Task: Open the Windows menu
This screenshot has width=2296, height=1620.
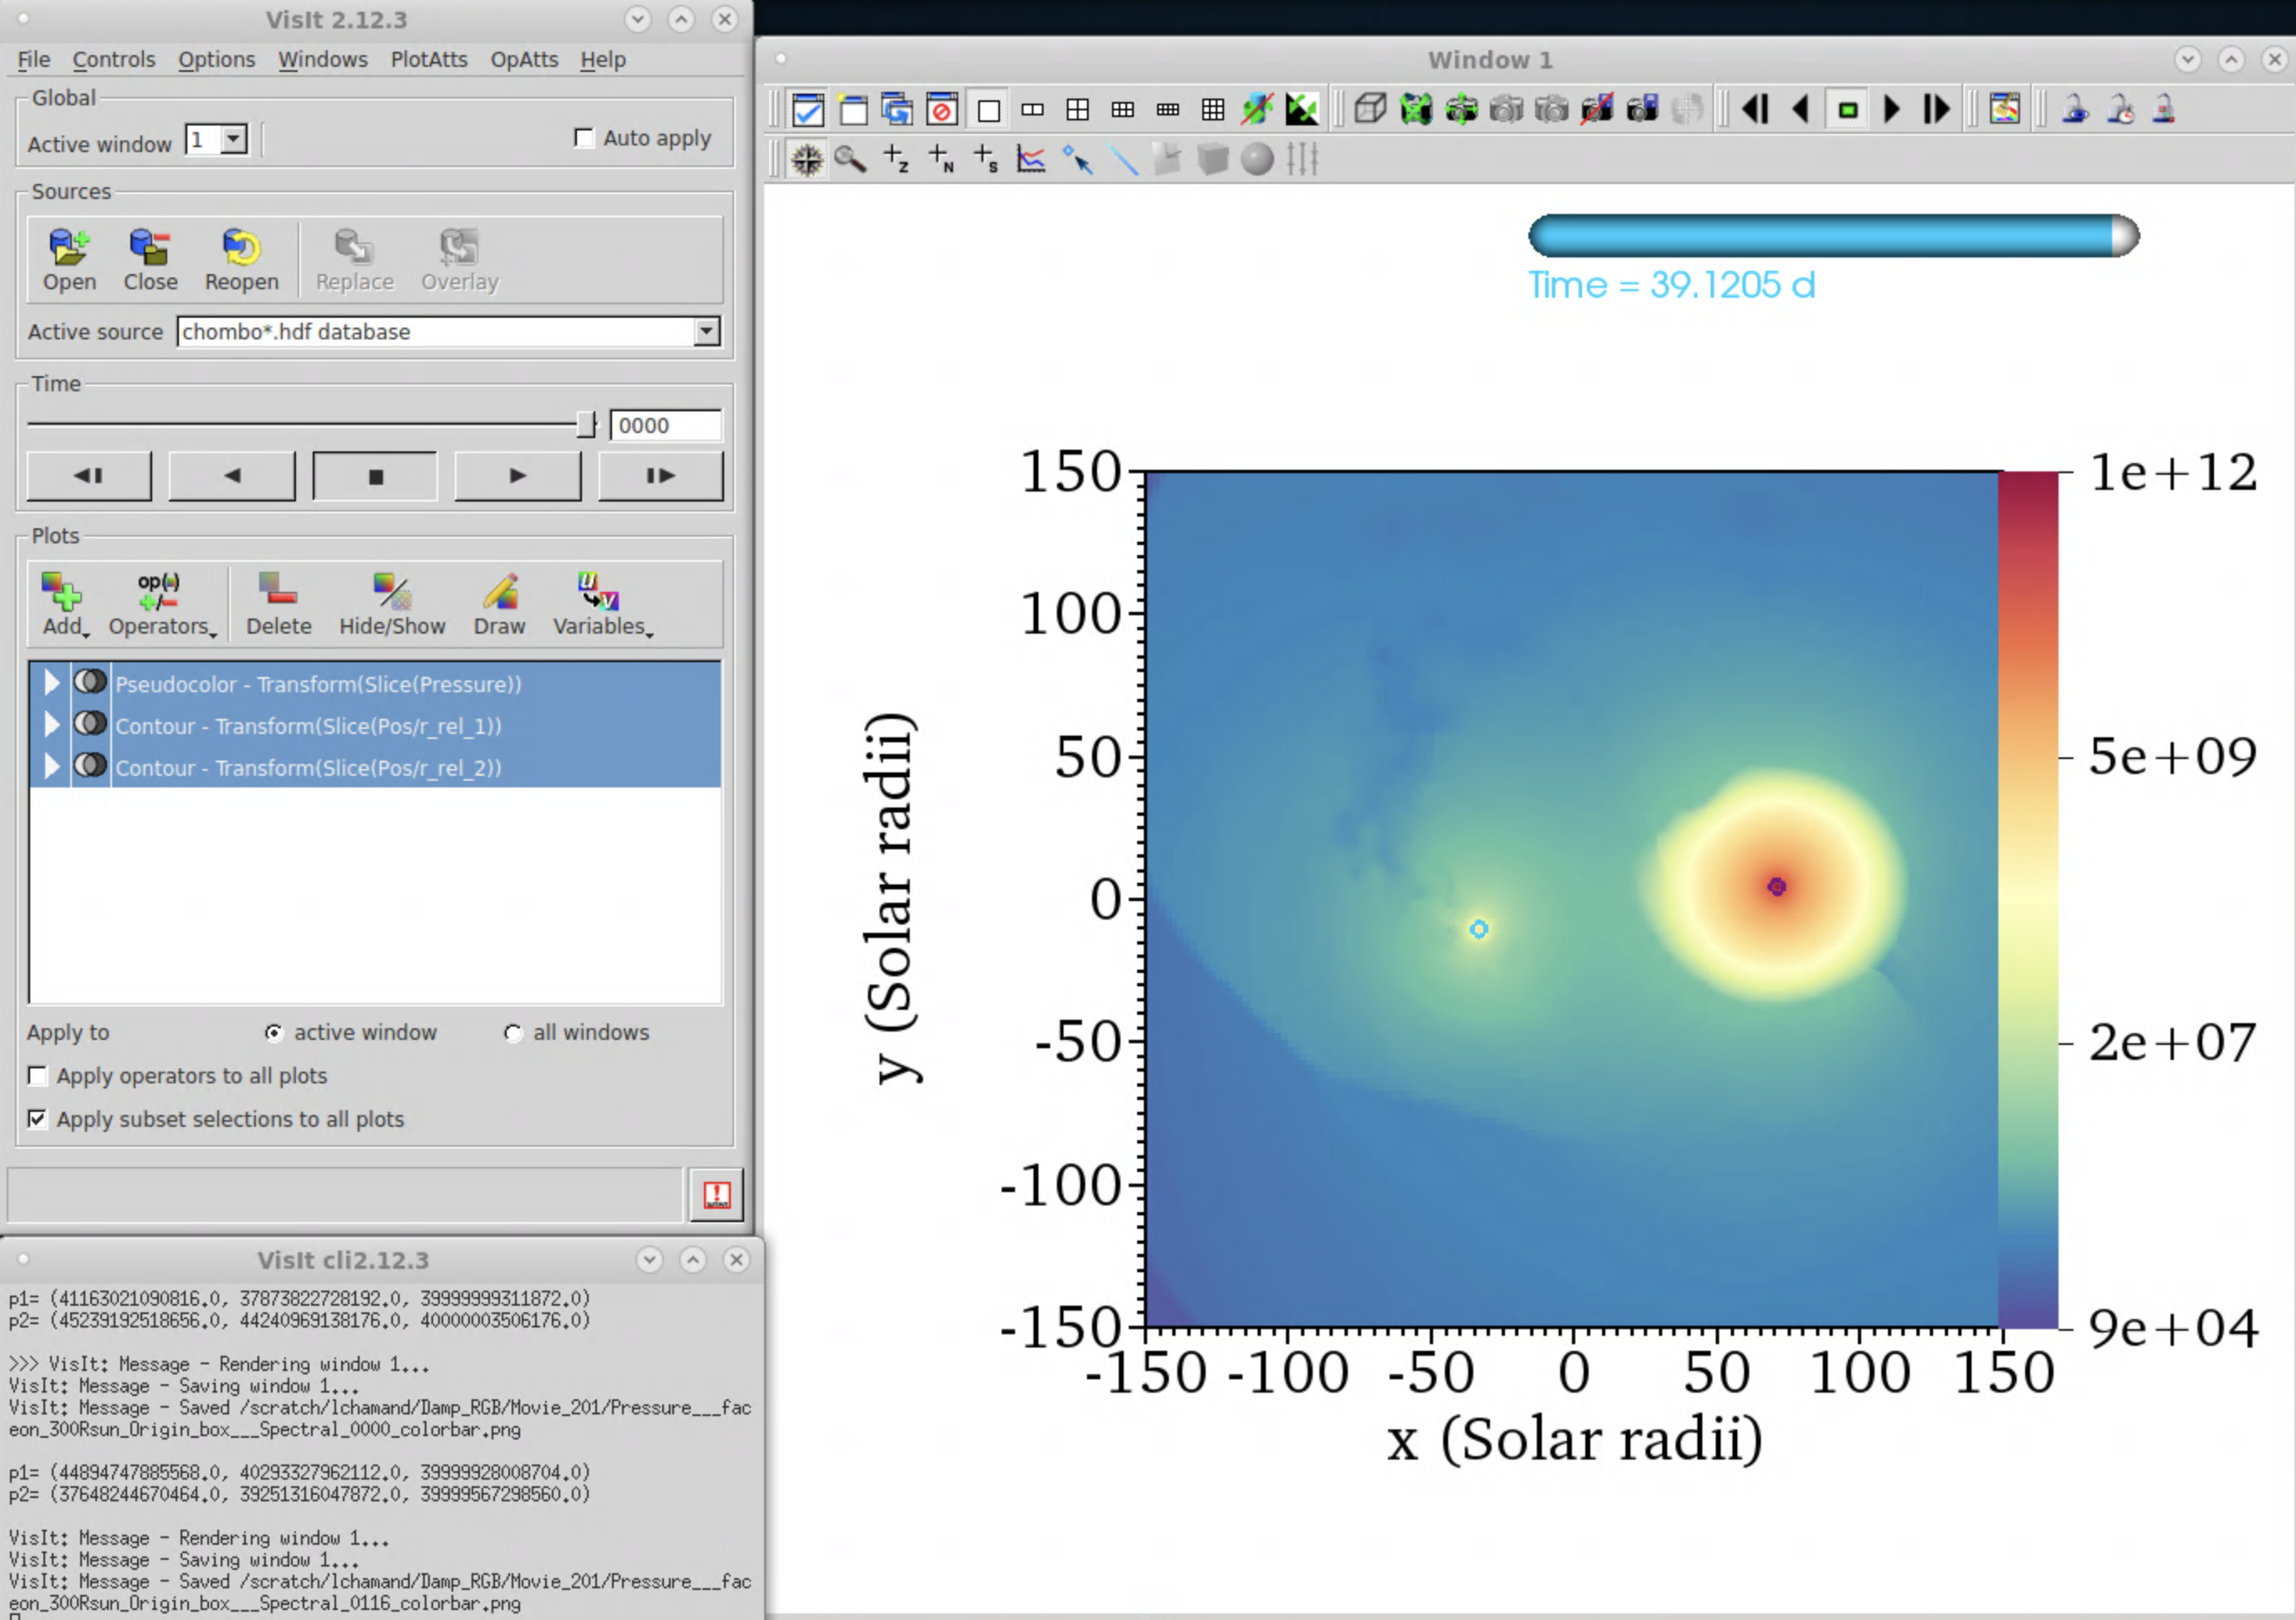Action: coord(322,59)
